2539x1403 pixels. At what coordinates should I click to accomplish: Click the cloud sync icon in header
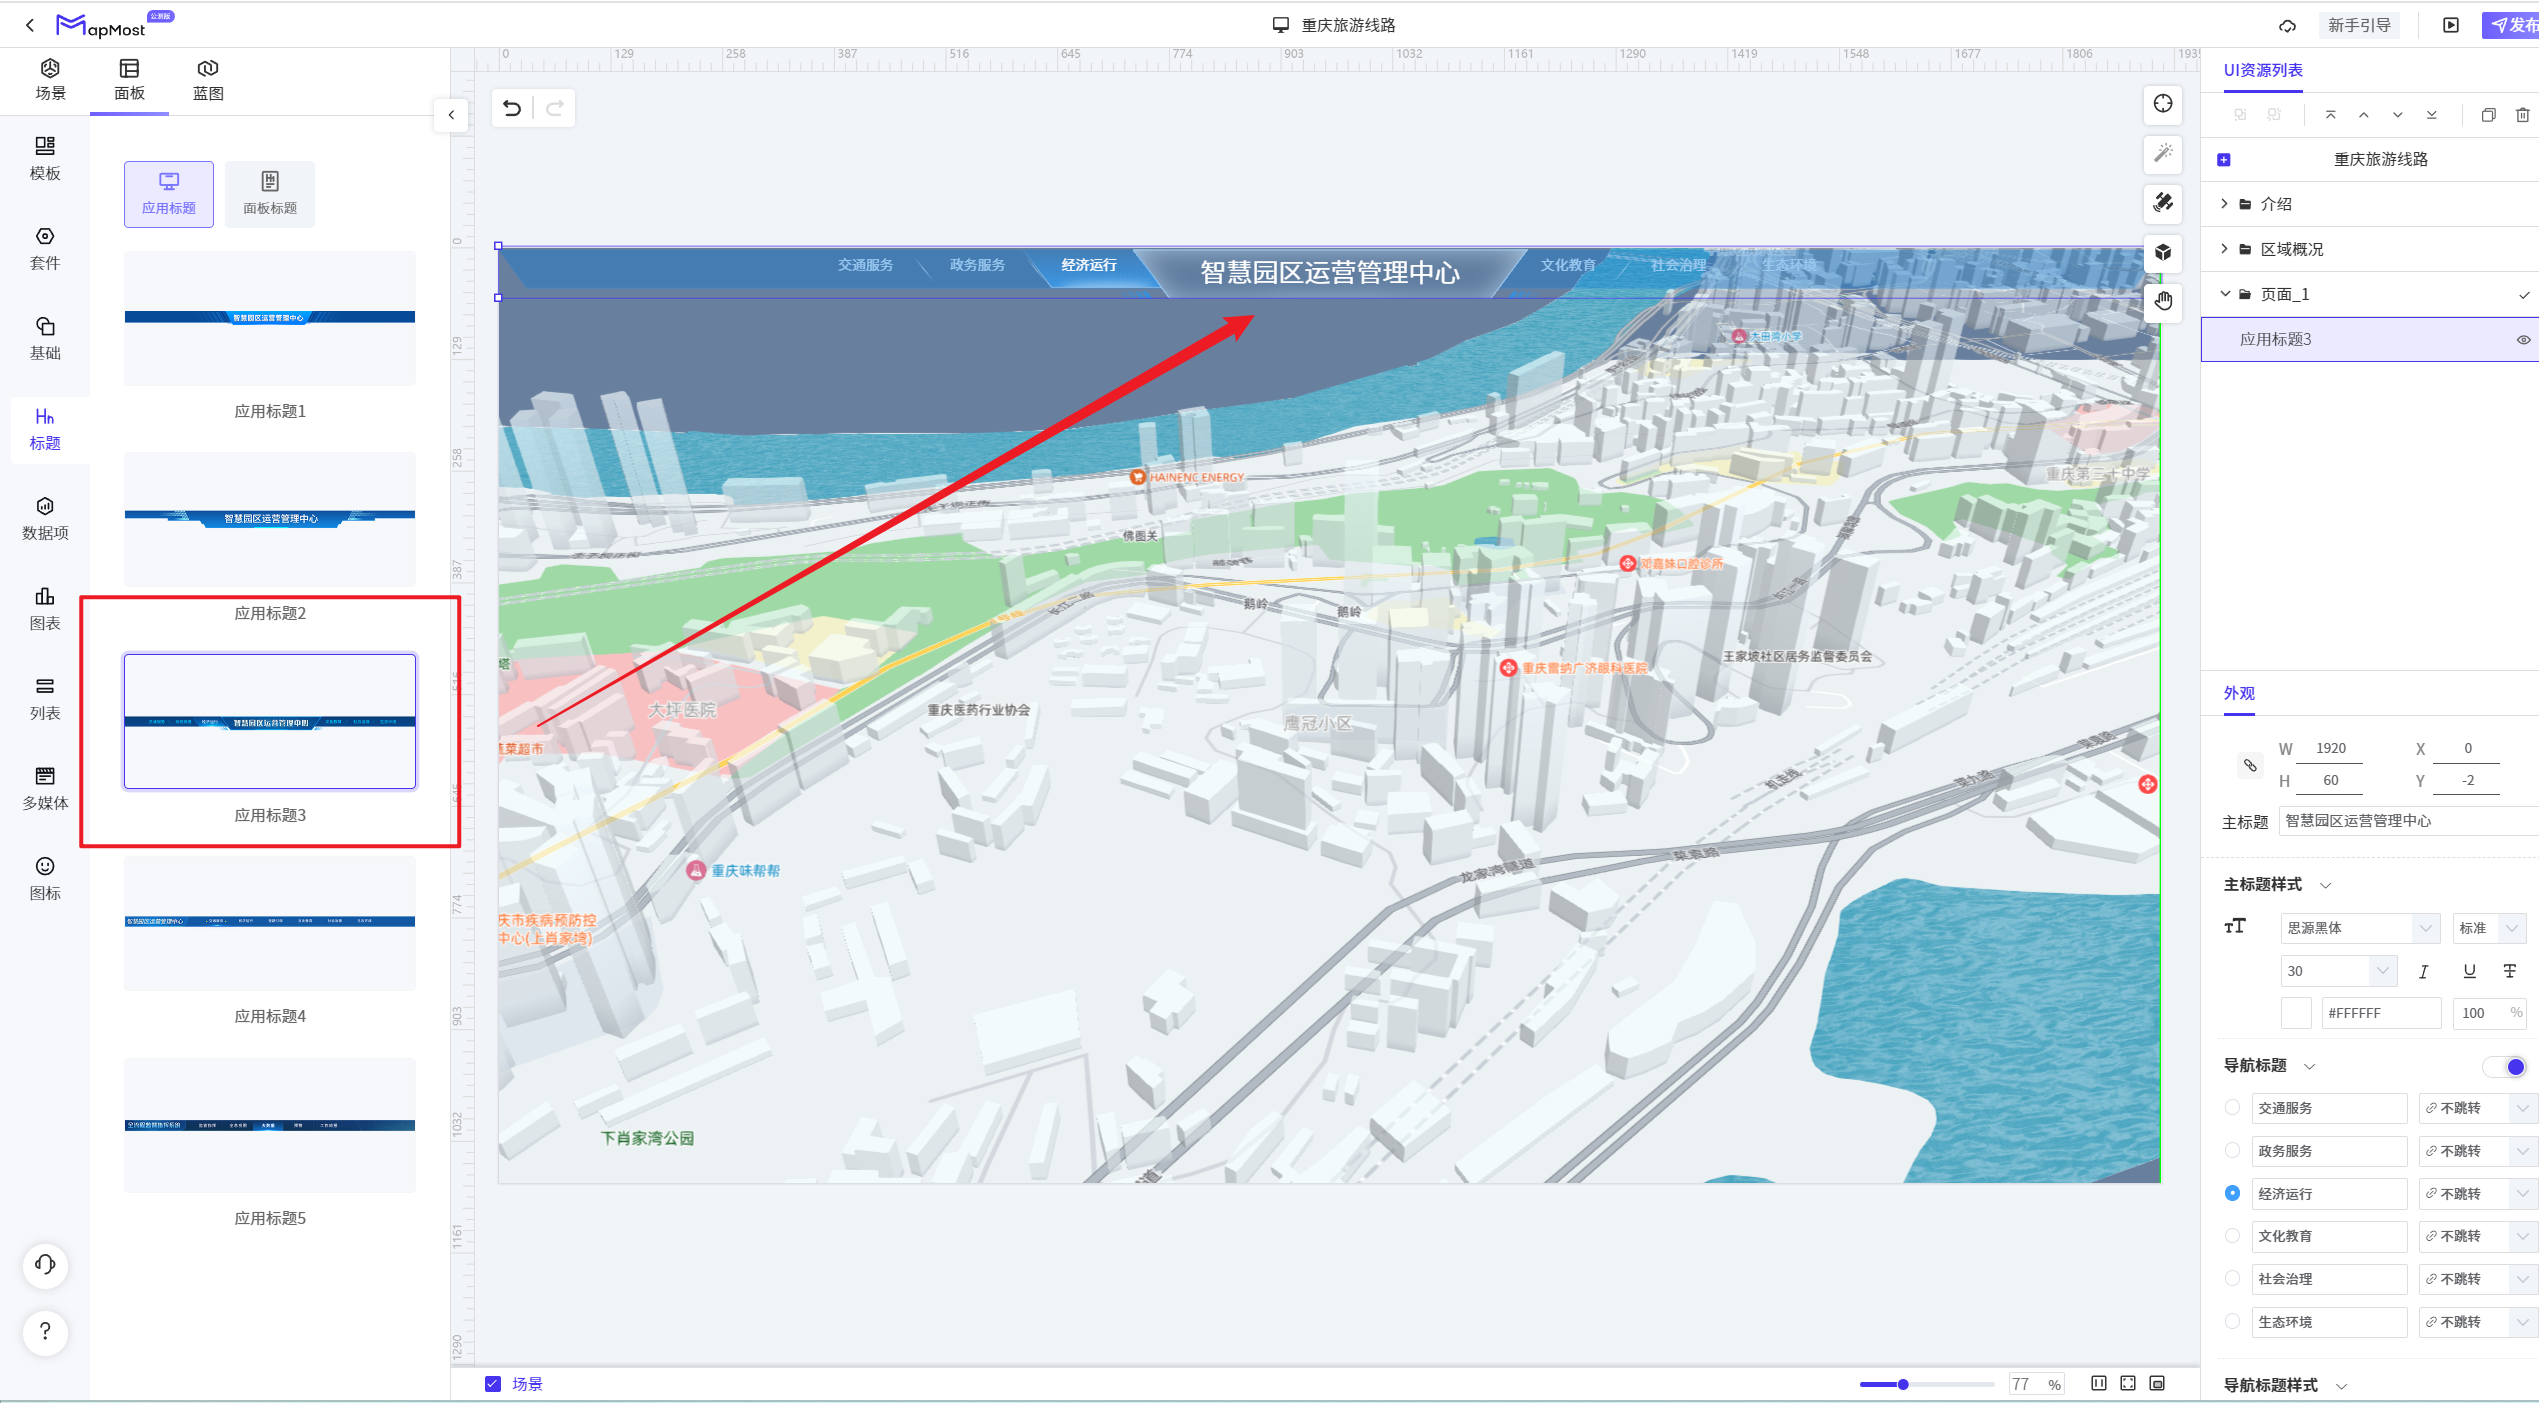(x=2287, y=26)
